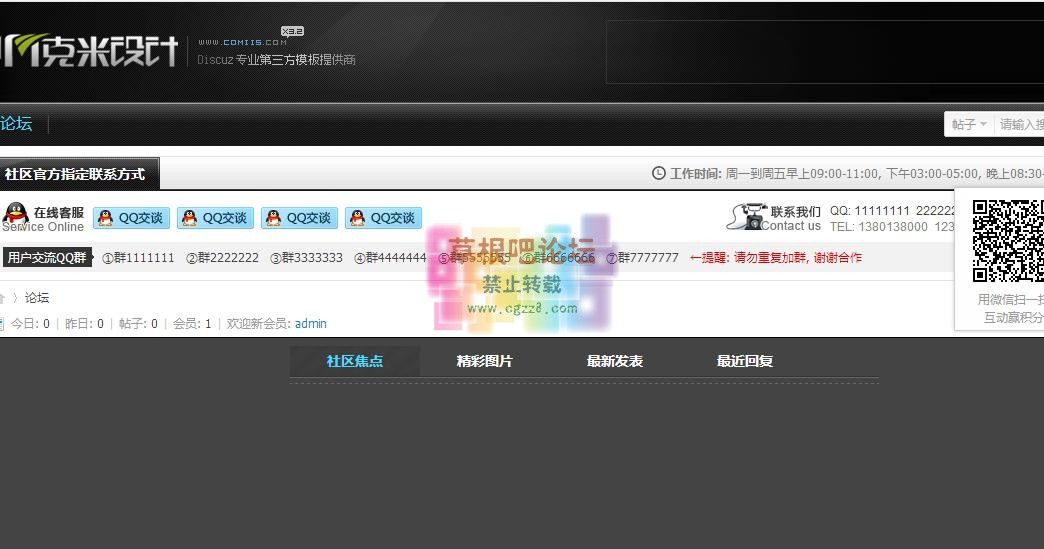Focus the search keyword input field
Screen dimensions: 1044x549
[1021, 124]
